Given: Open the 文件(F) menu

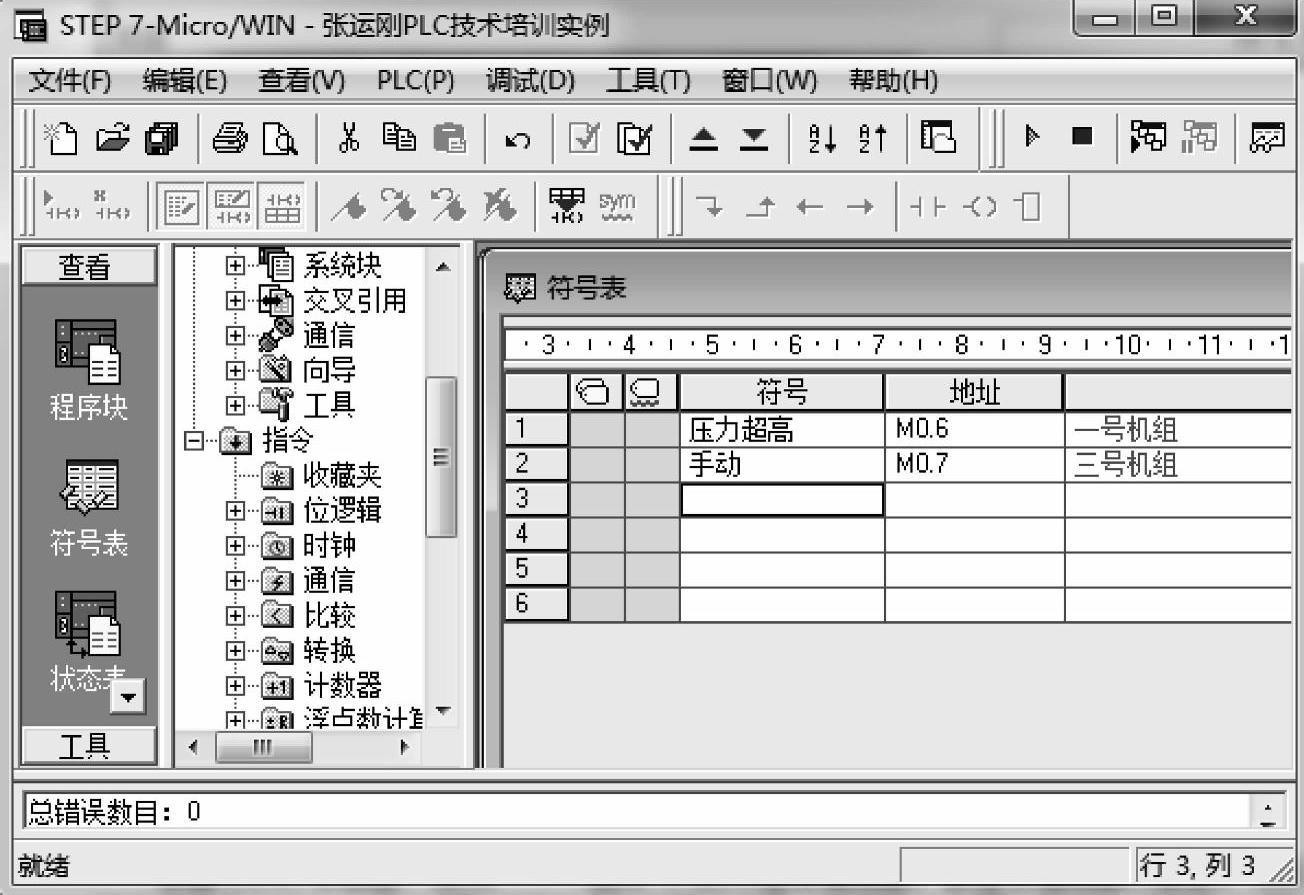Looking at the screenshot, I should pos(70,81).
